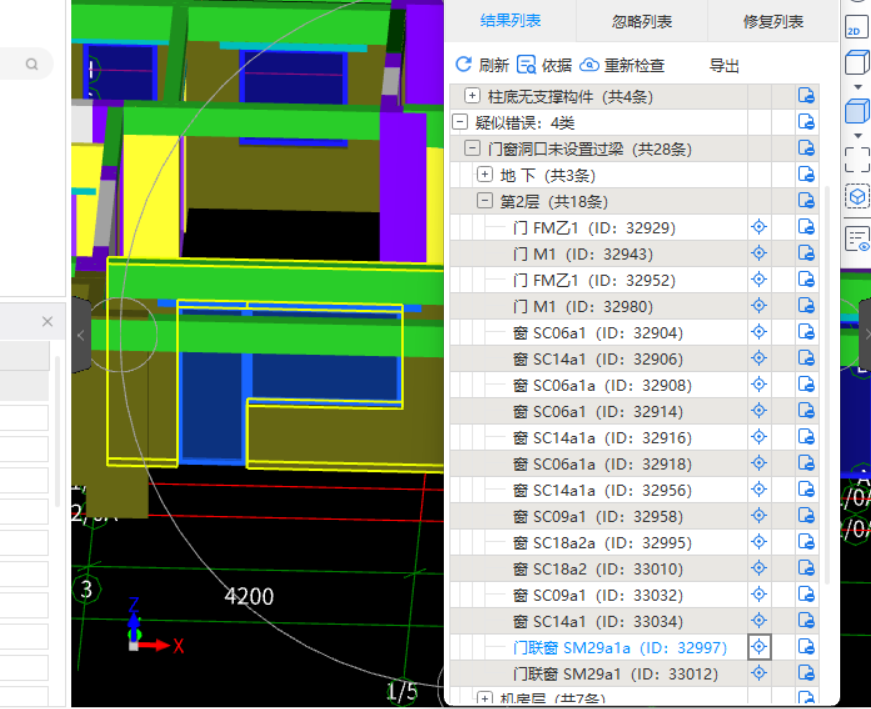Locate 窗 SC06a1a ID 32908 with target icon
Viewport: 871px width, 709px height.
click(x=759, y=384)
